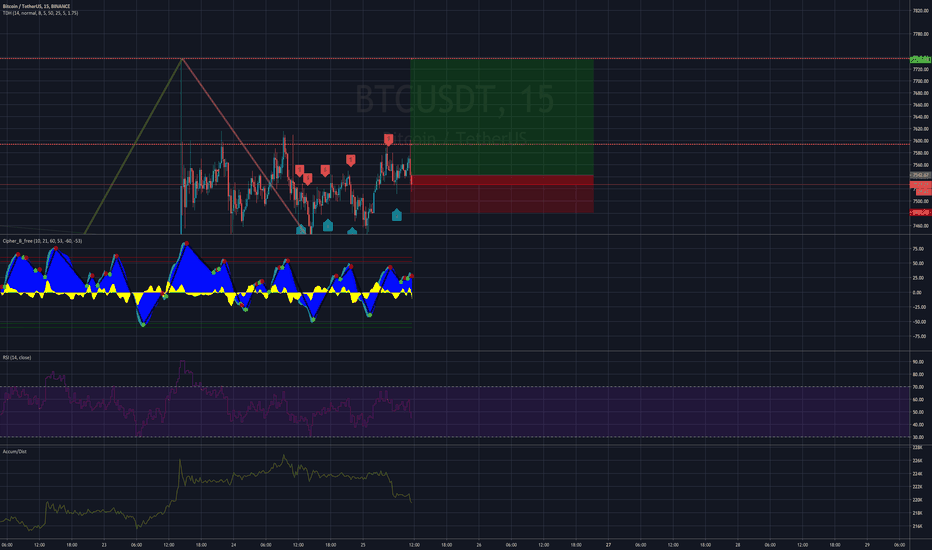Image resolution: width=932 pixels, height=550 pixels.
Task: Click the 218K label on Accum/Dist axis
Action: (x=917, y=513)
